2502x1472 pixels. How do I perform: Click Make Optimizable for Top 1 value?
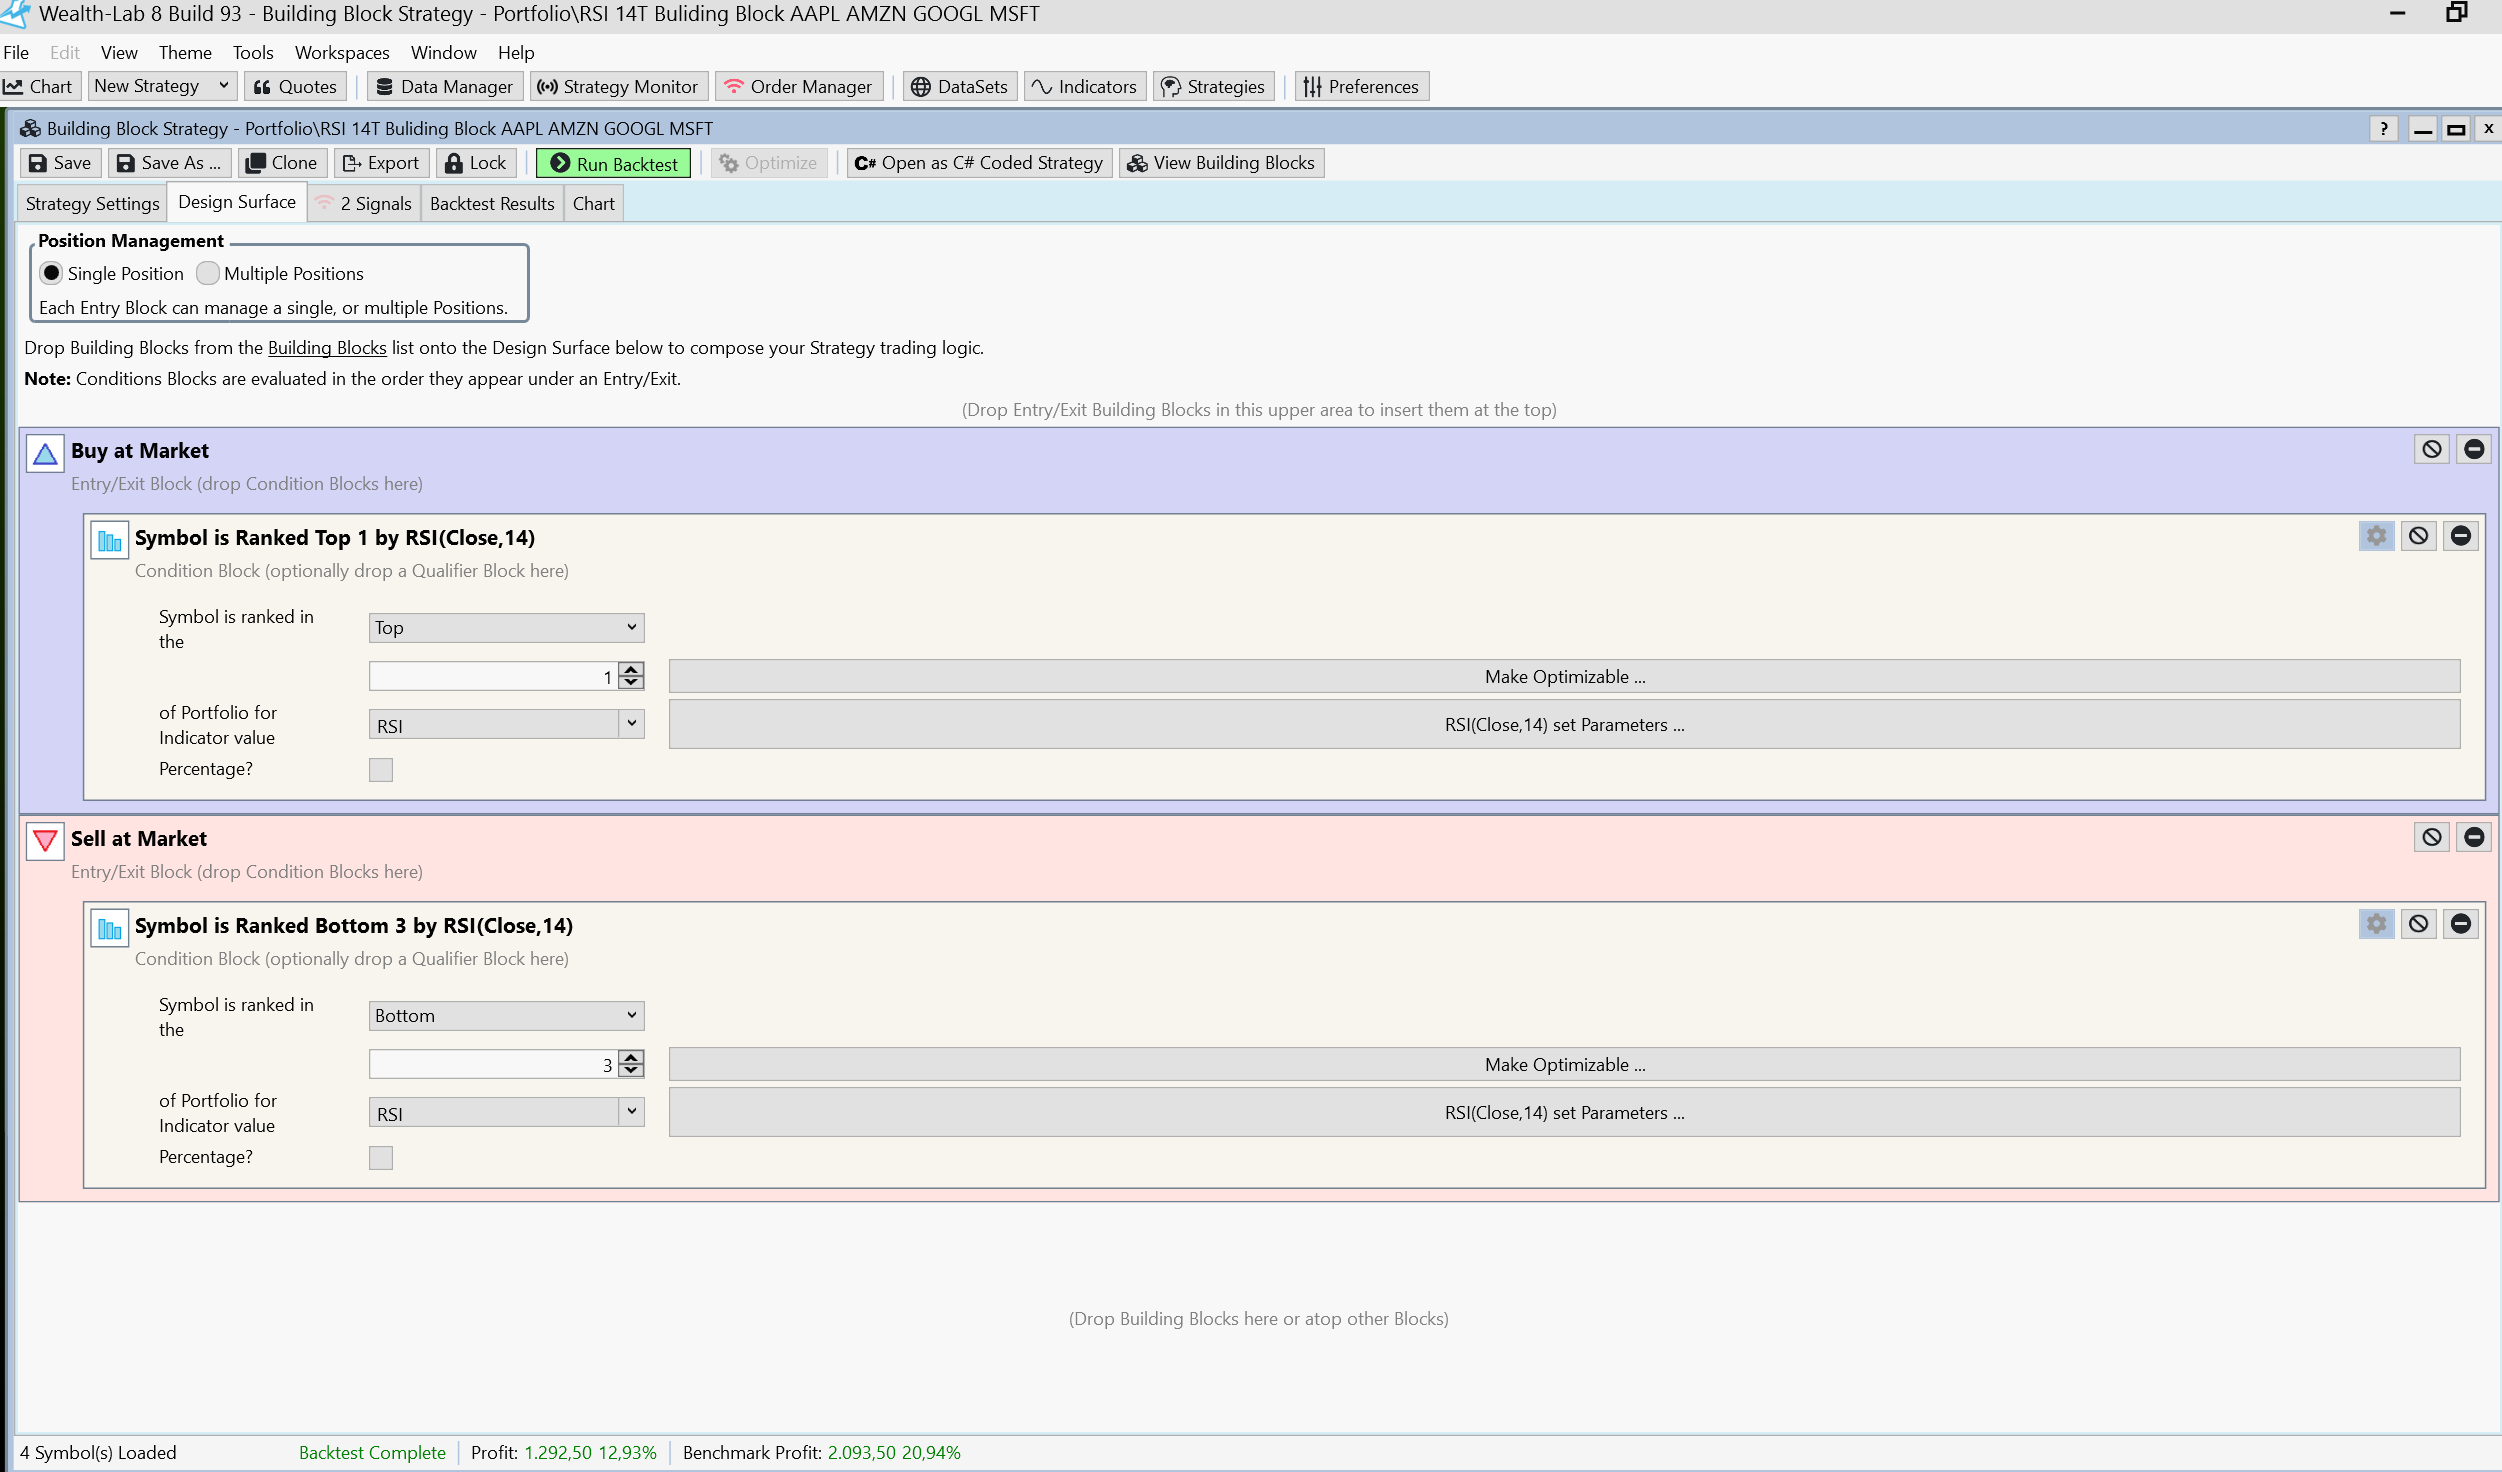1563,677
